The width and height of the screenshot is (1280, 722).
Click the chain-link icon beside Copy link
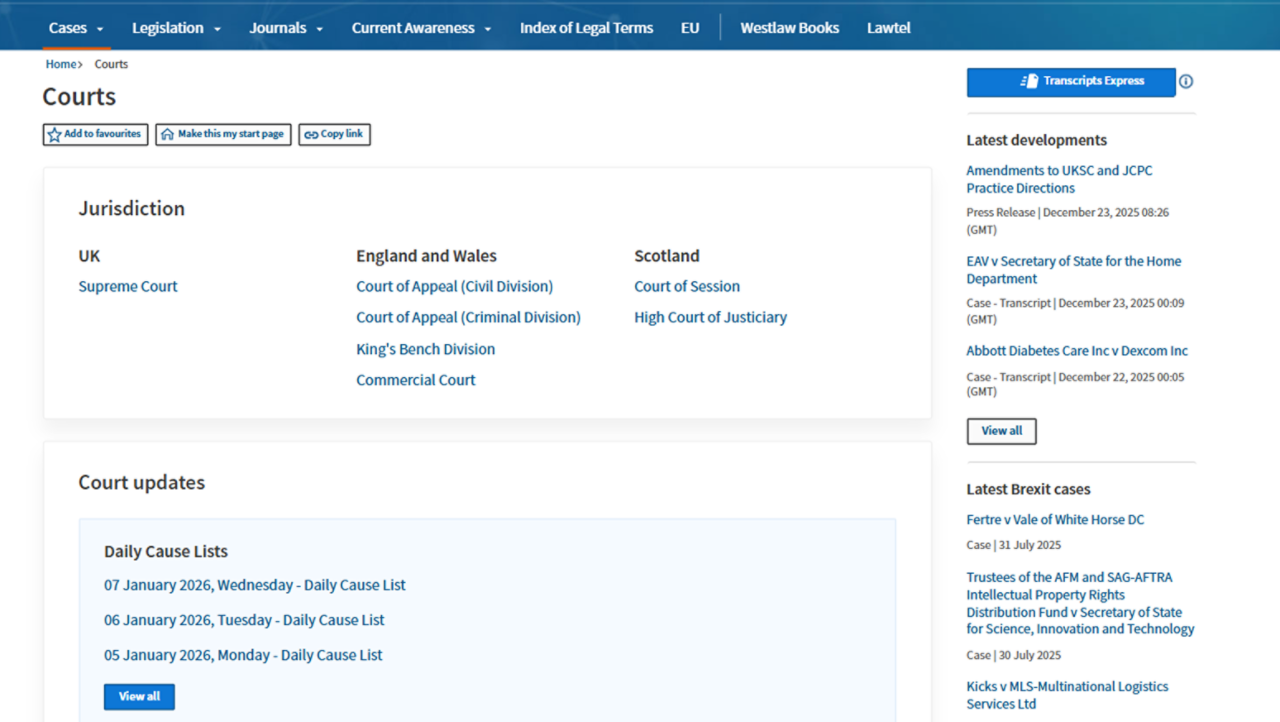click(311, 135)
